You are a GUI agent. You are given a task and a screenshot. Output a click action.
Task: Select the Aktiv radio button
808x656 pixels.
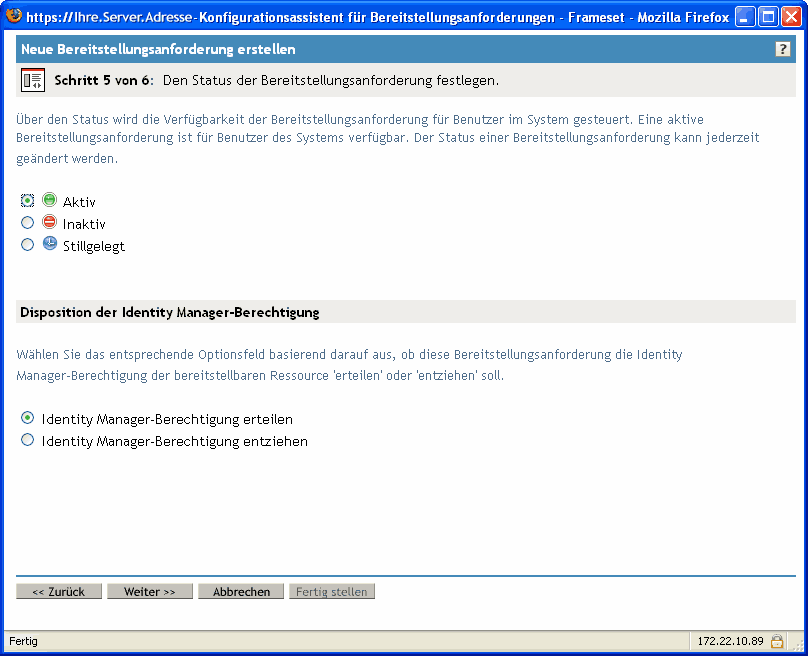[x=27, y=200]
